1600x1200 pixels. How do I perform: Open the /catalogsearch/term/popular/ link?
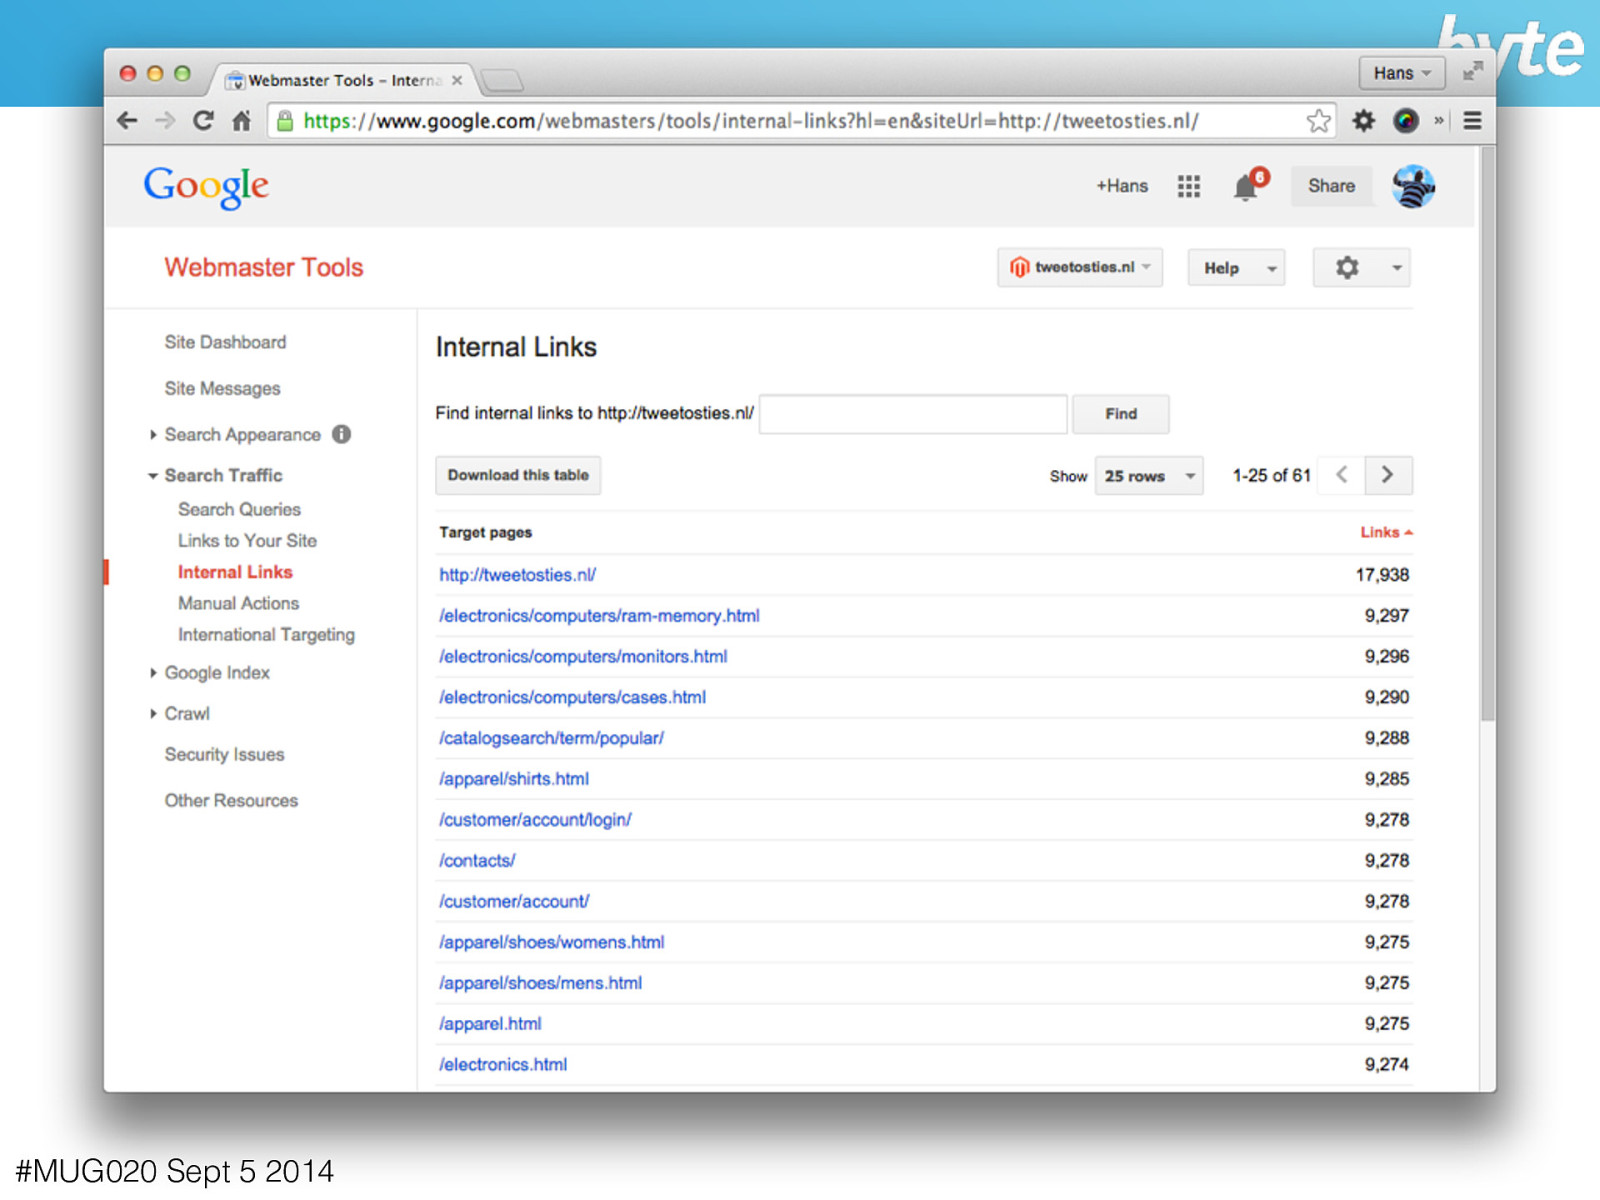pyautogui.click(x=551, y=738)
